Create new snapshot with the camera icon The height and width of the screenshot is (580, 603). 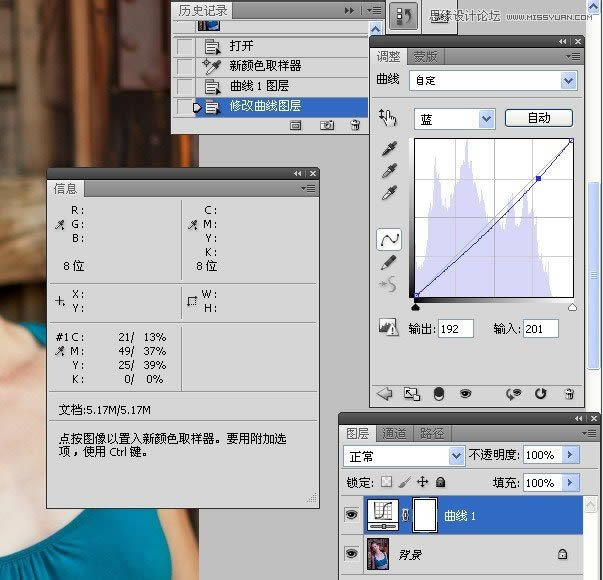pyautogui.click(x=326, y=125)
